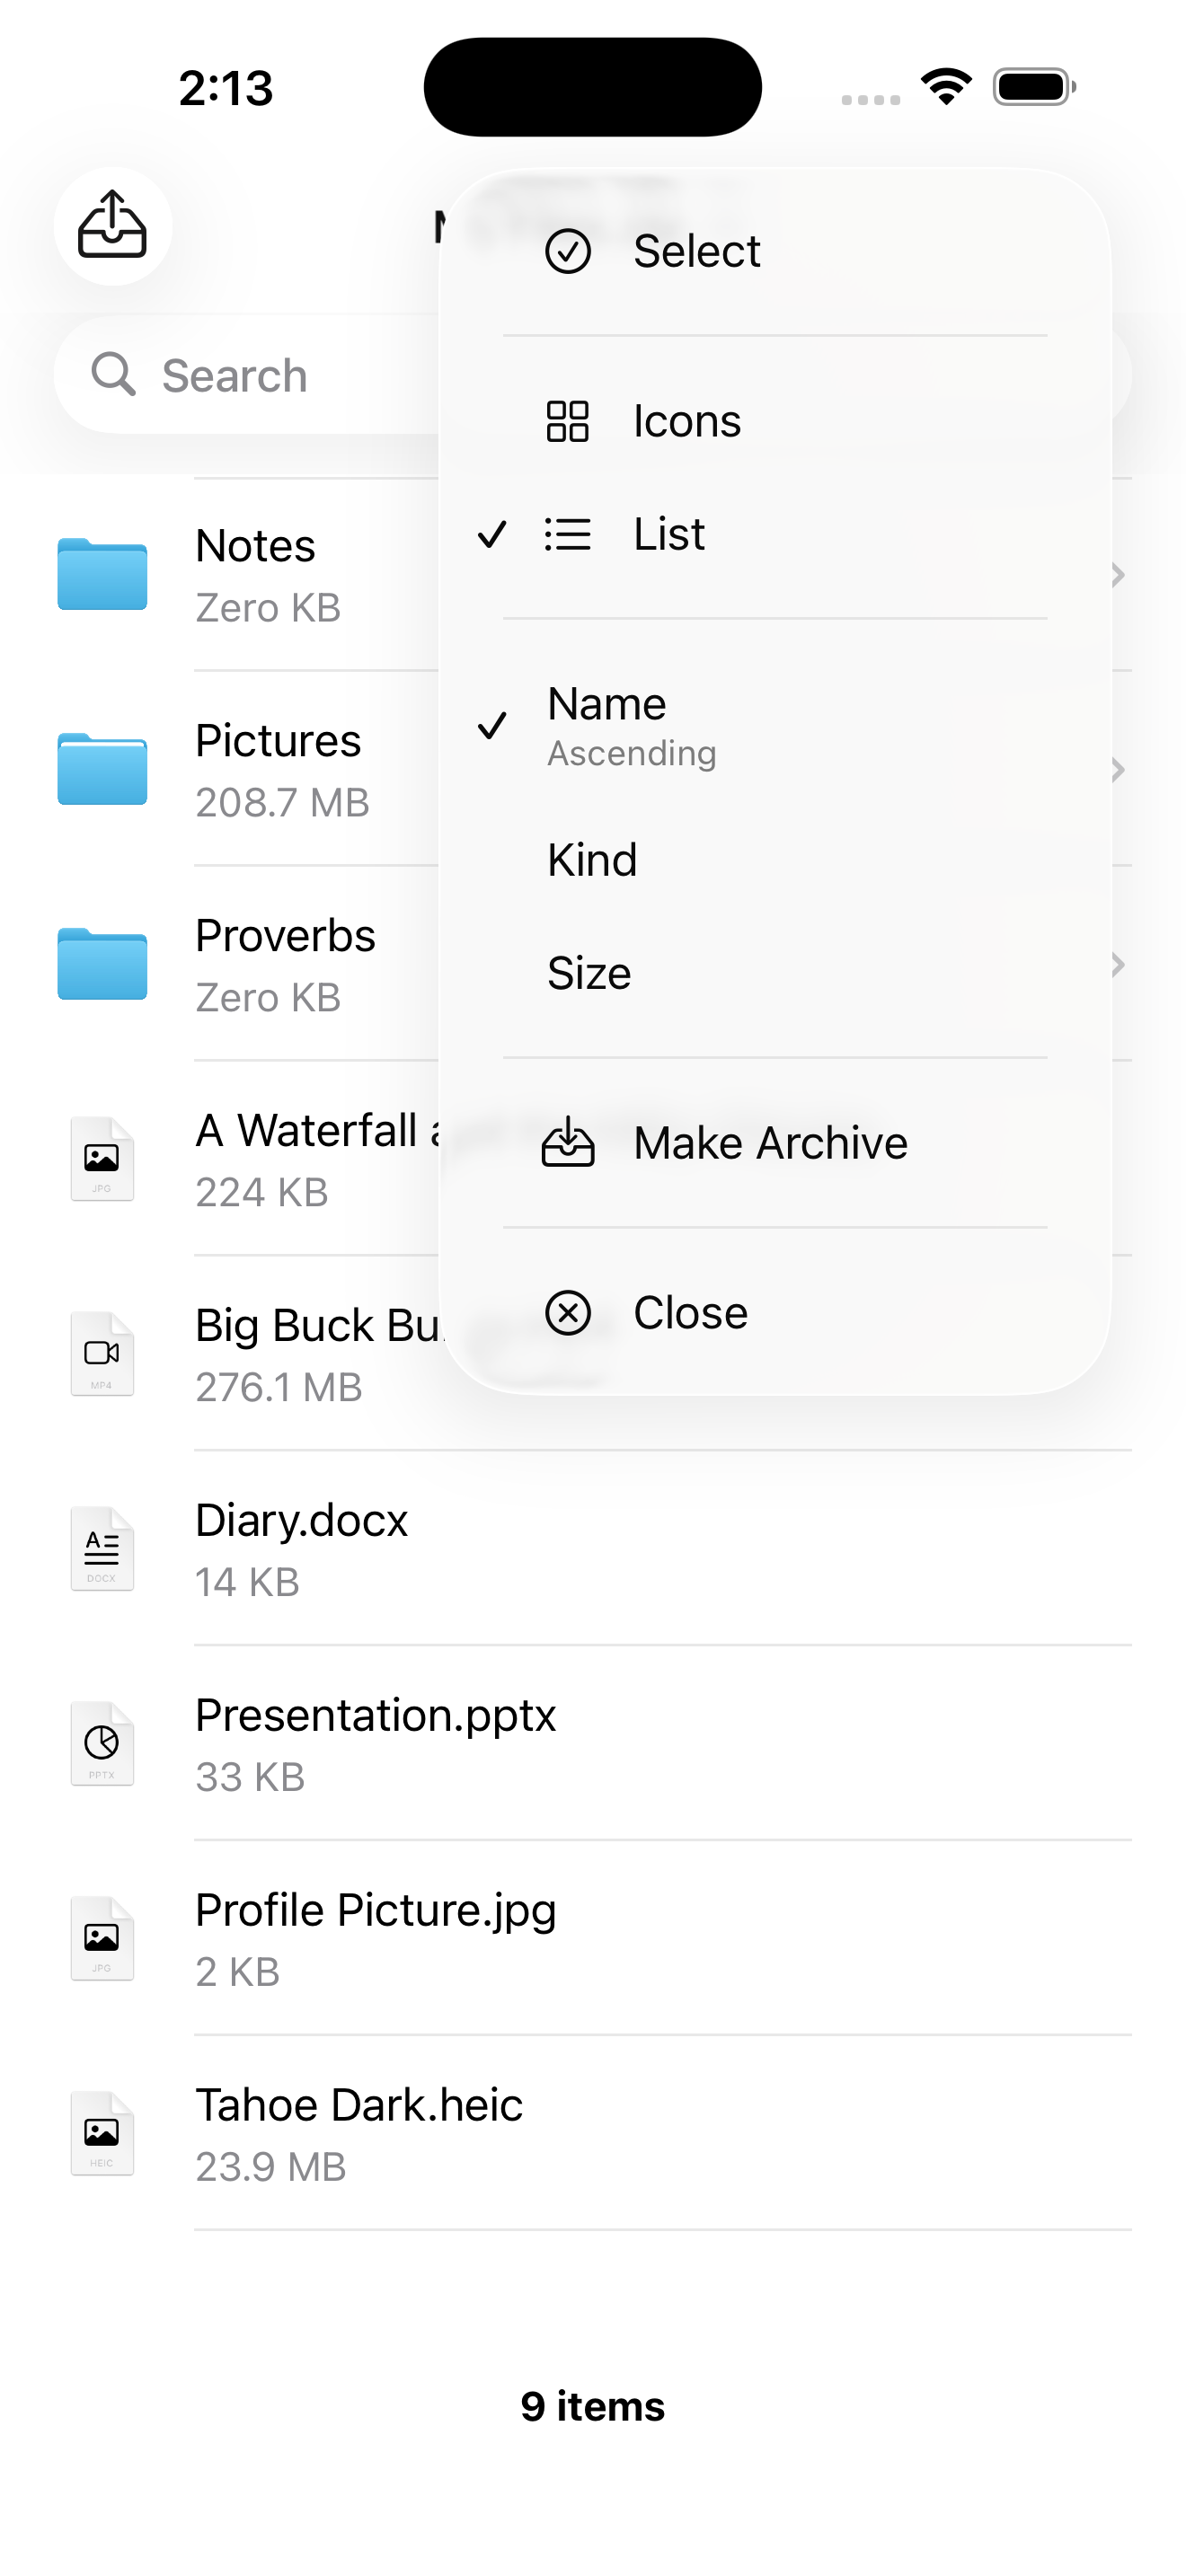Screen dimensions: 1186x2576
Task: Choose Size from the sort menu
Action: [x=589, y=971]
